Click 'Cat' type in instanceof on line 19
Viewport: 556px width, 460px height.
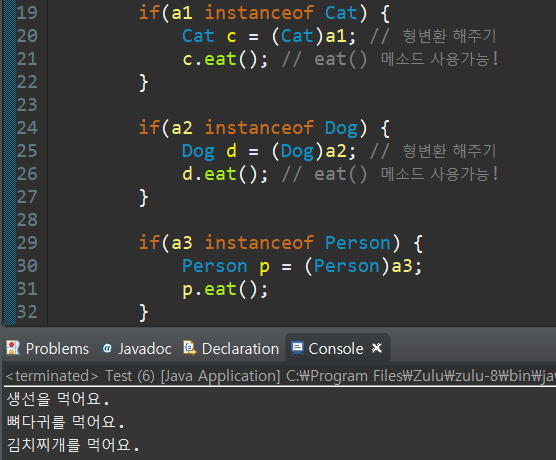pos(341,13)
